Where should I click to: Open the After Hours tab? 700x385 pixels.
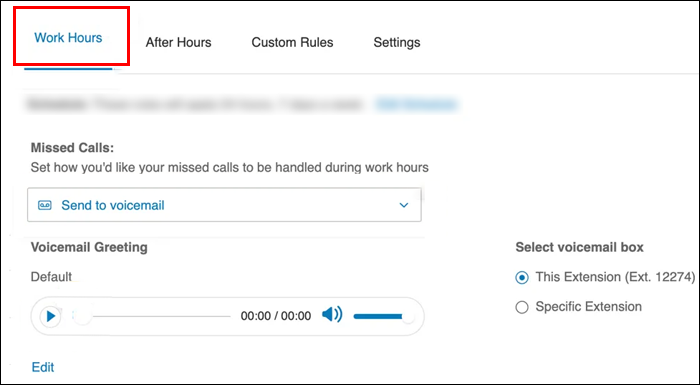click(x=179, y=42)
